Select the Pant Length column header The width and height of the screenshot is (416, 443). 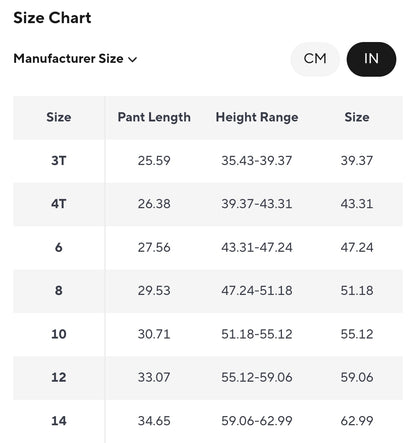coord(154,117)
